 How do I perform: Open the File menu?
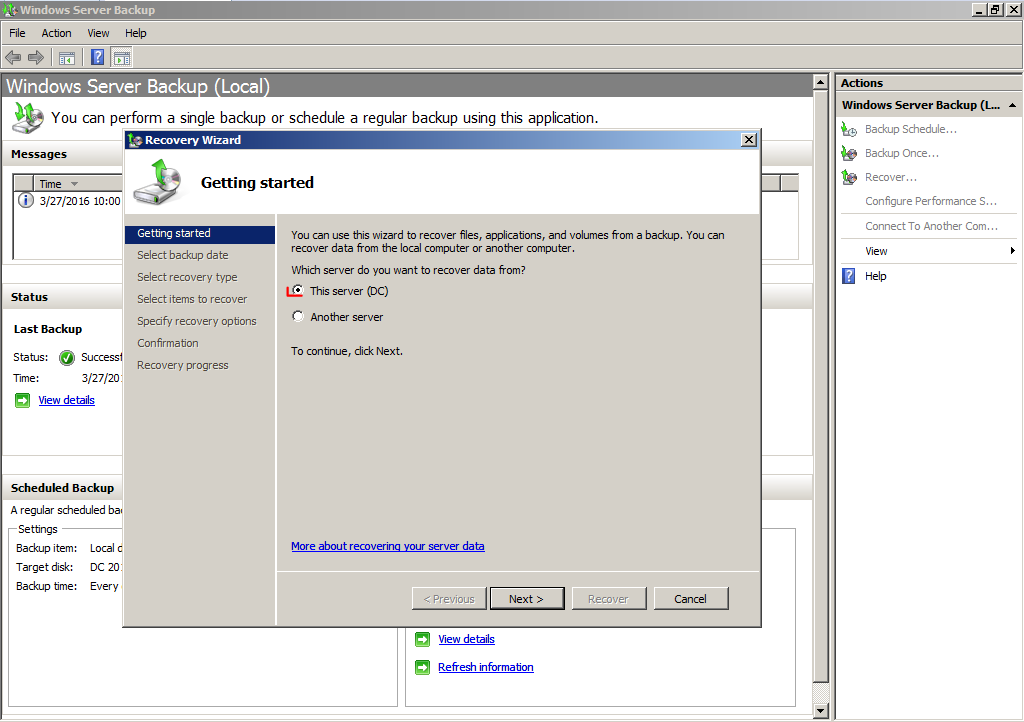[17, 33]
